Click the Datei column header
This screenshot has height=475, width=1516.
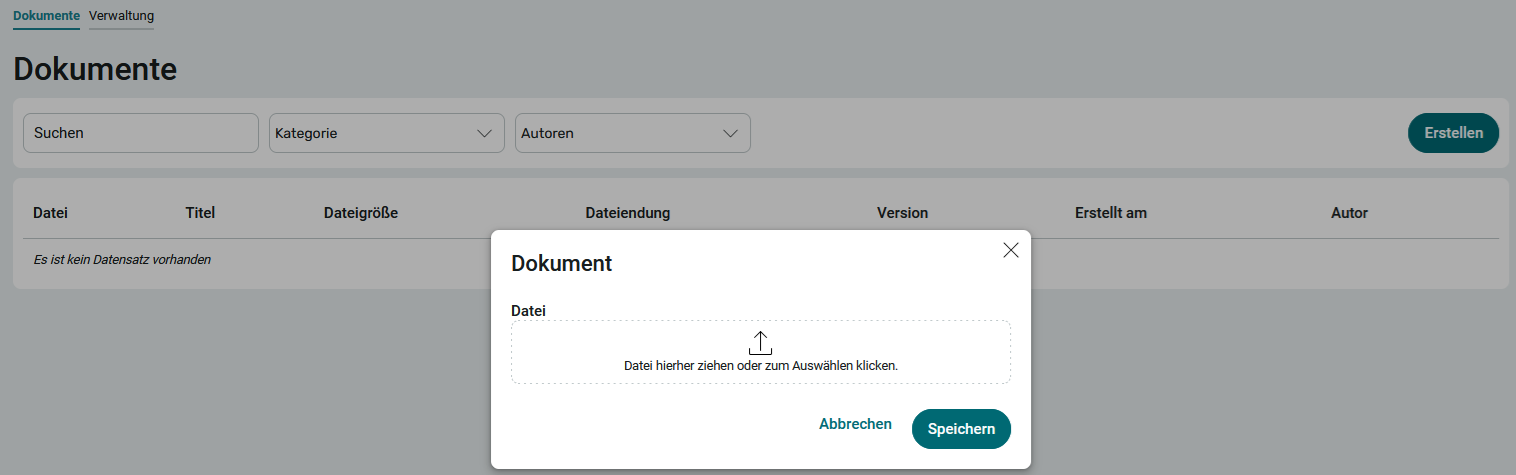50,213
